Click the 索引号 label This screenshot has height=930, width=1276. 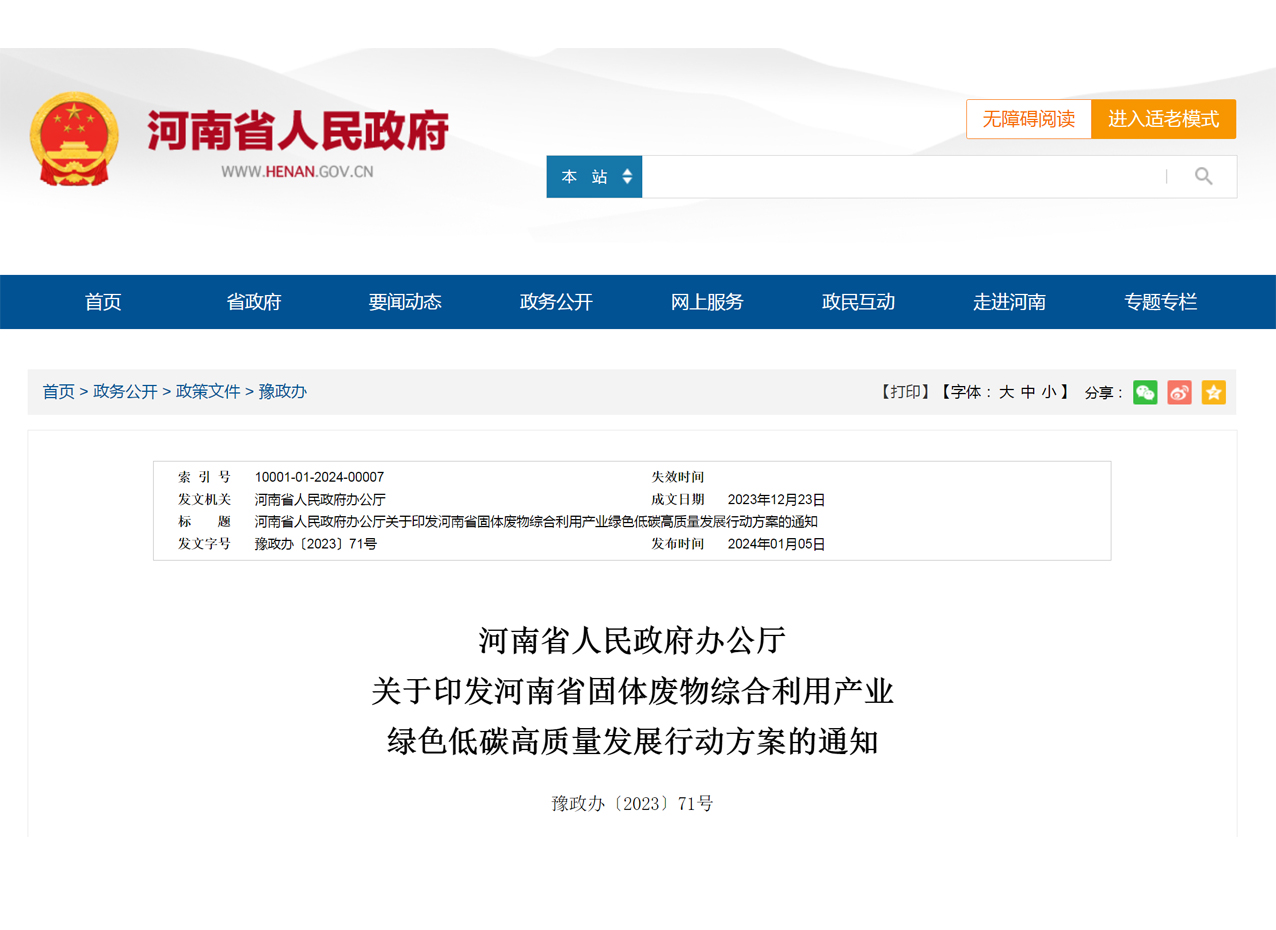(x=204, y=477)
